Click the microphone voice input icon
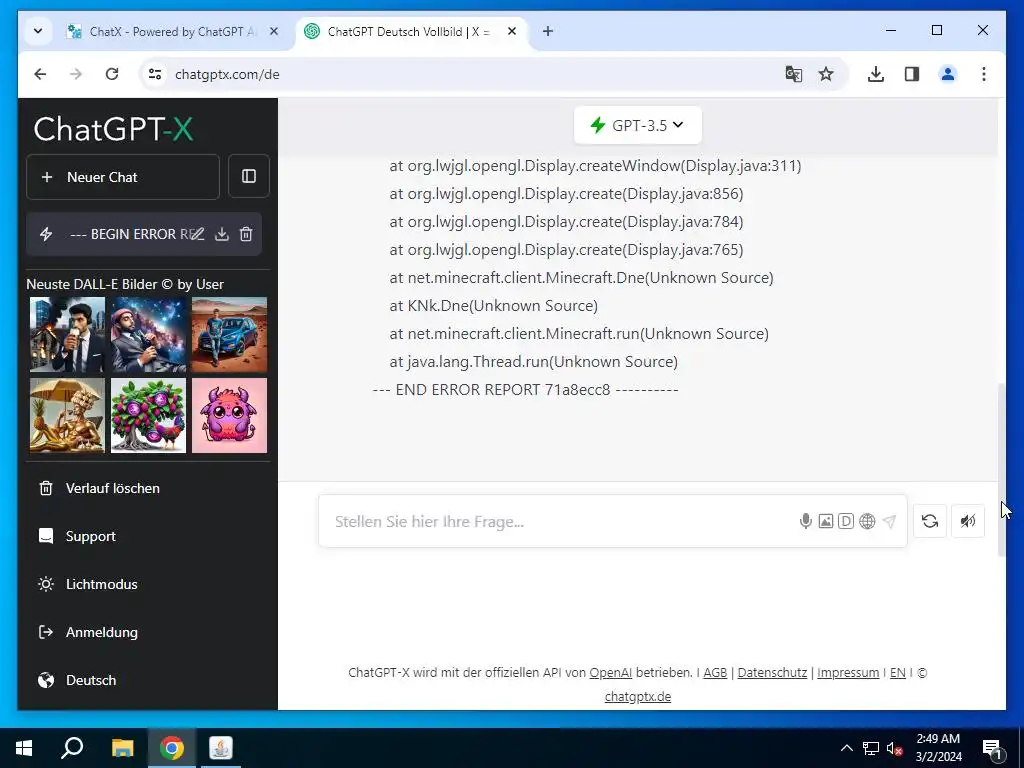The image size is (1024, 768). pos(805,521)
